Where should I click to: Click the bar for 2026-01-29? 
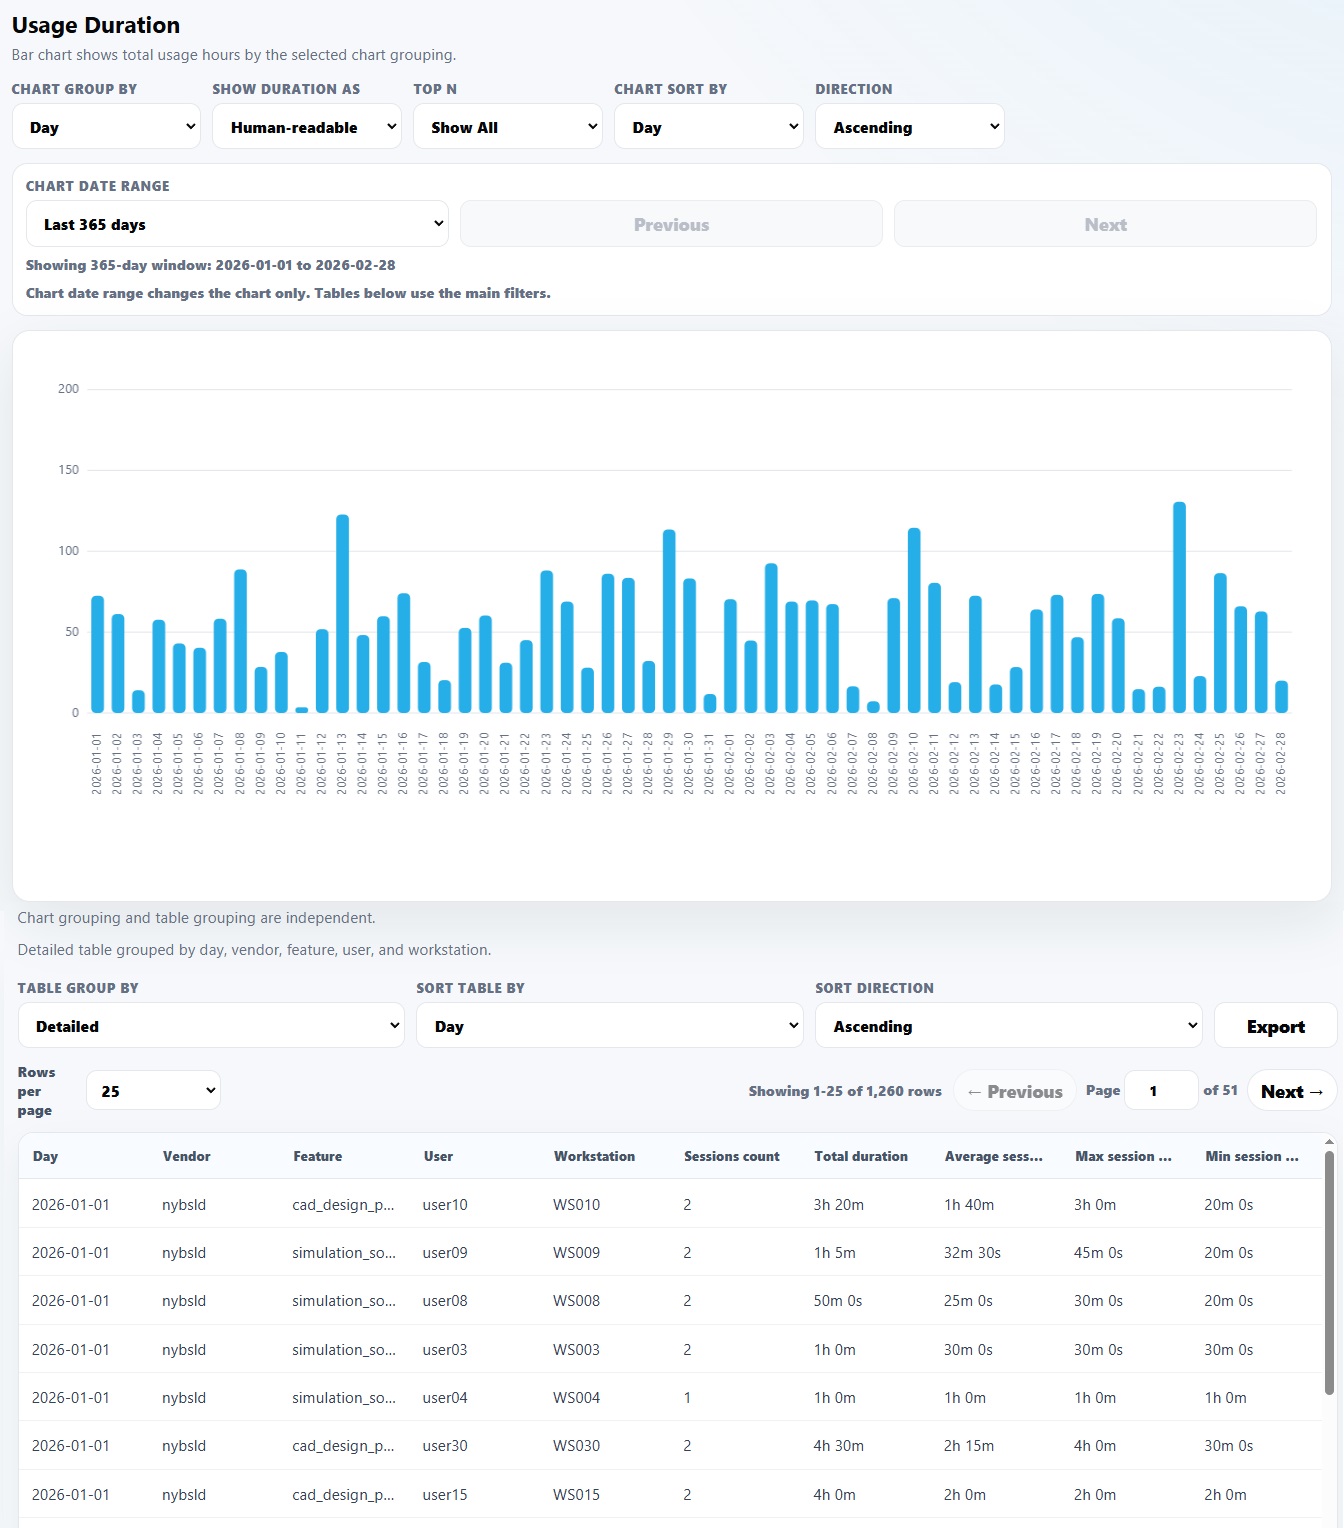point(669,621)
